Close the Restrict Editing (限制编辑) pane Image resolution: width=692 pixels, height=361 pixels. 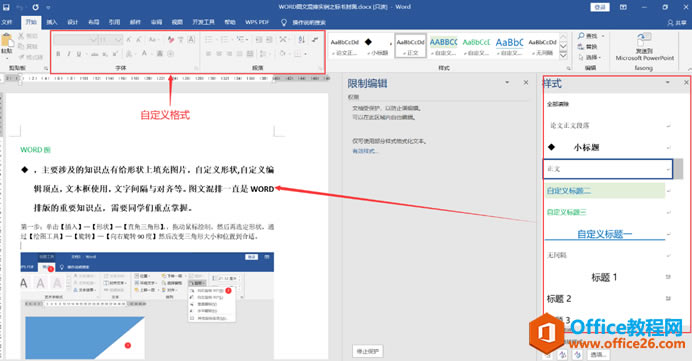point(526,83)
